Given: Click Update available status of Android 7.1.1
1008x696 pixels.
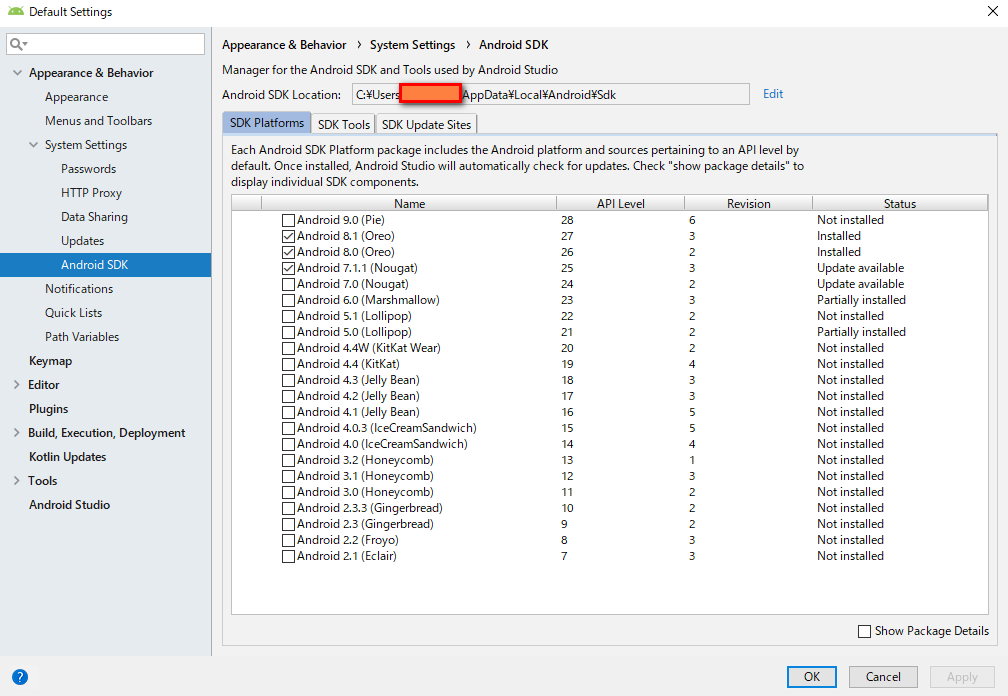Looking at the screenshot, I should [x=861, y=268].
